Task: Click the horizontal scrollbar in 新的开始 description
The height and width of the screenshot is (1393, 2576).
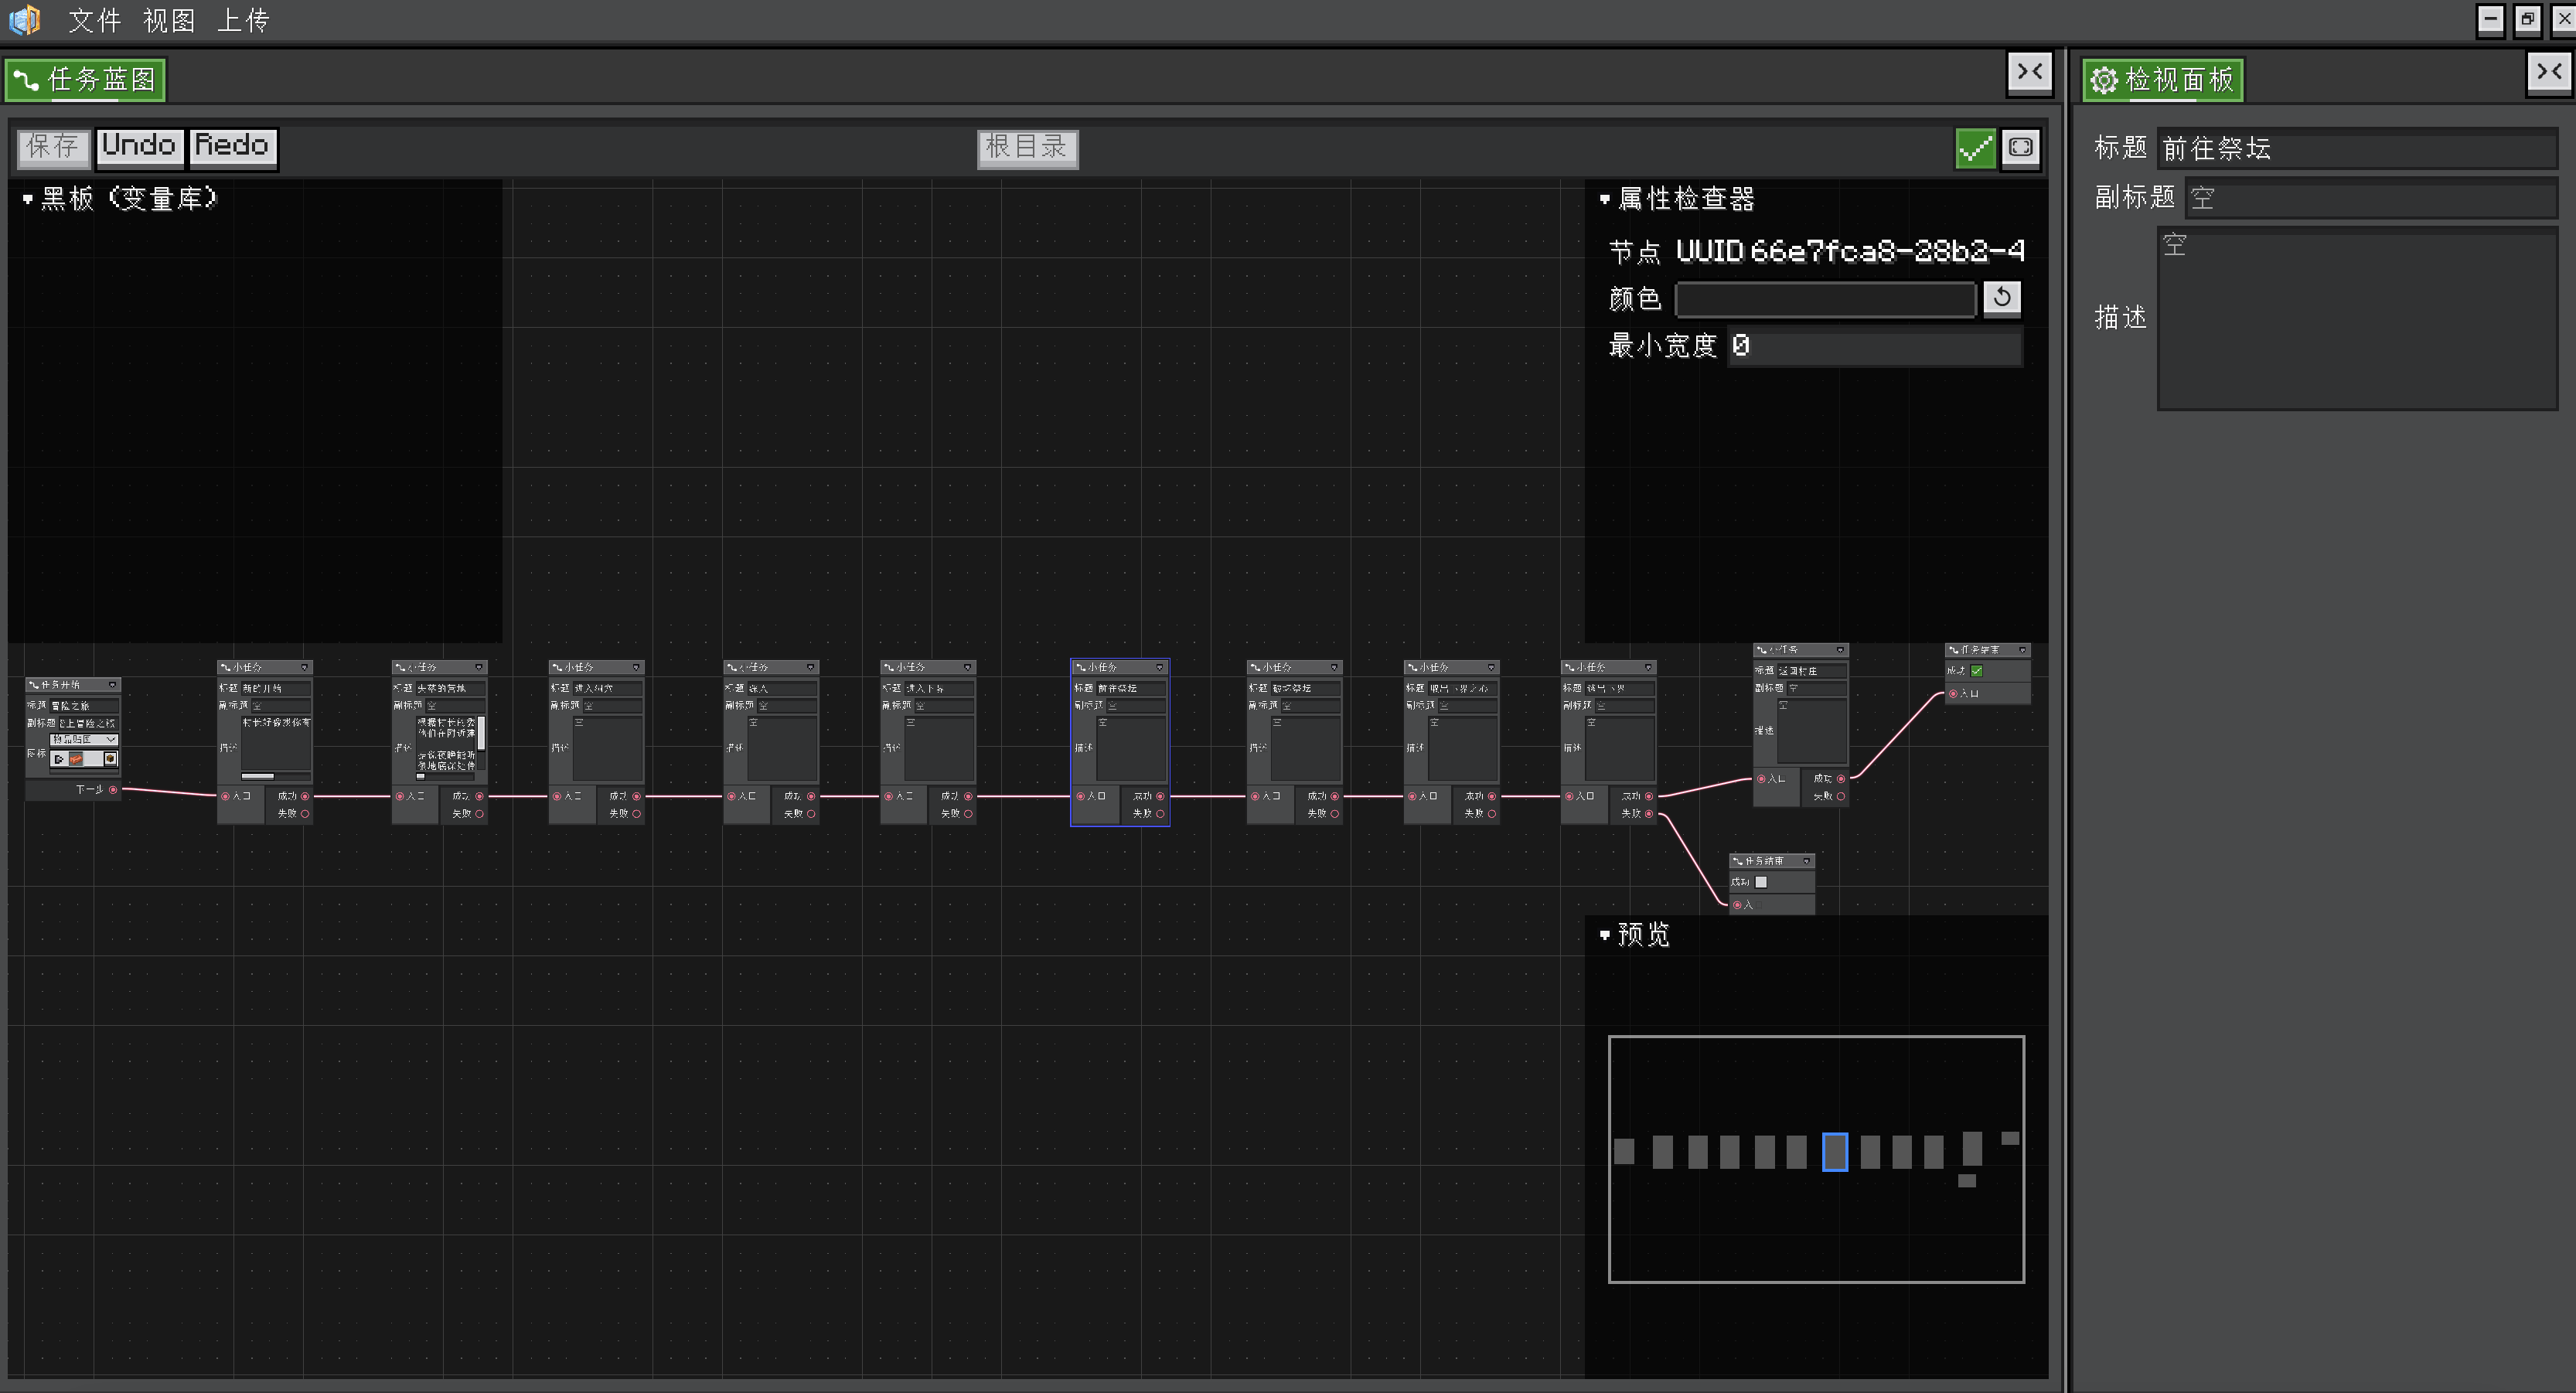Action: coord(258,776)
